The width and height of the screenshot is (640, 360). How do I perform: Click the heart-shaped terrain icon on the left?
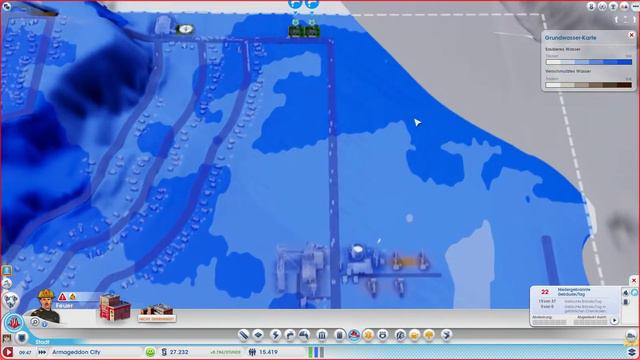11,300
